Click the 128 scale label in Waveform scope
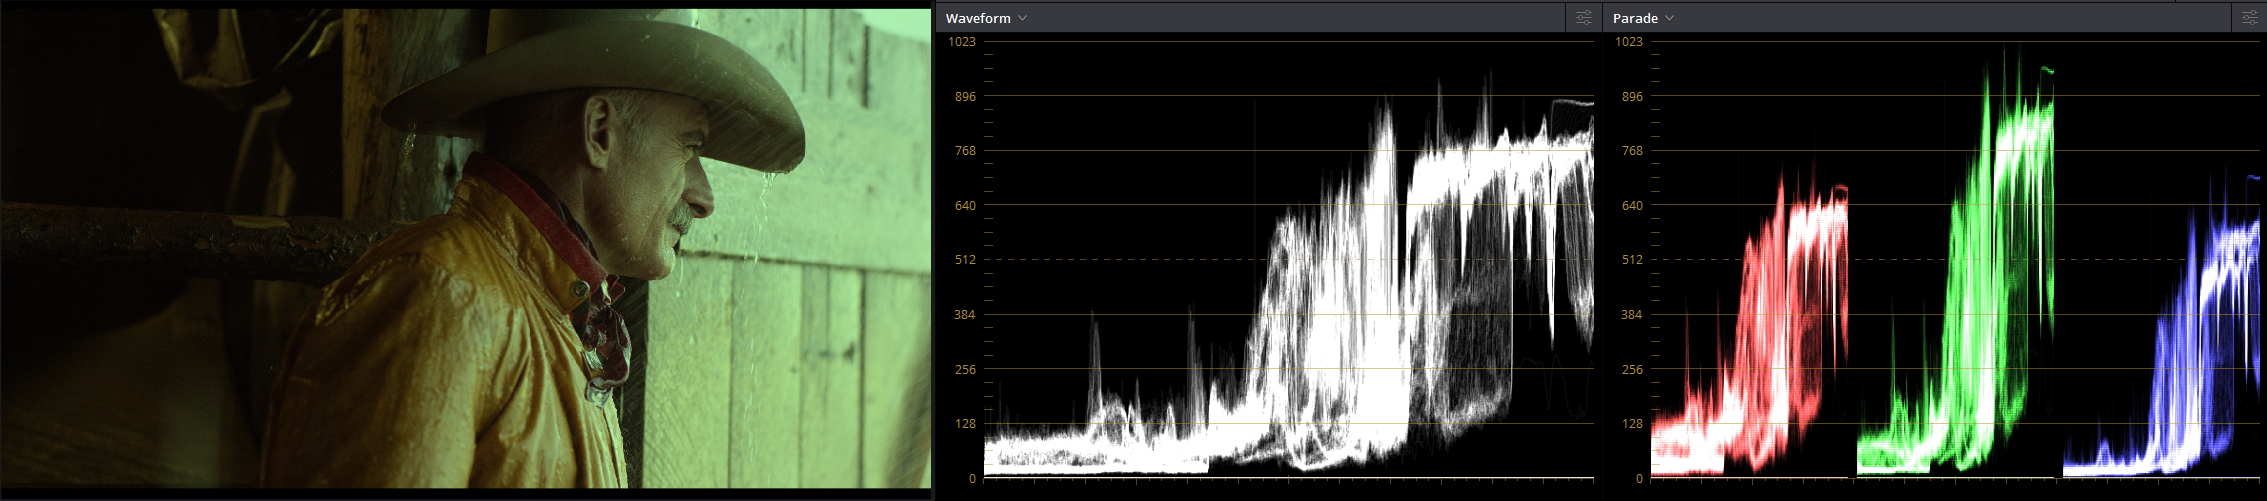The width and height of the screenshot is (2267, 501). (964, 424)
